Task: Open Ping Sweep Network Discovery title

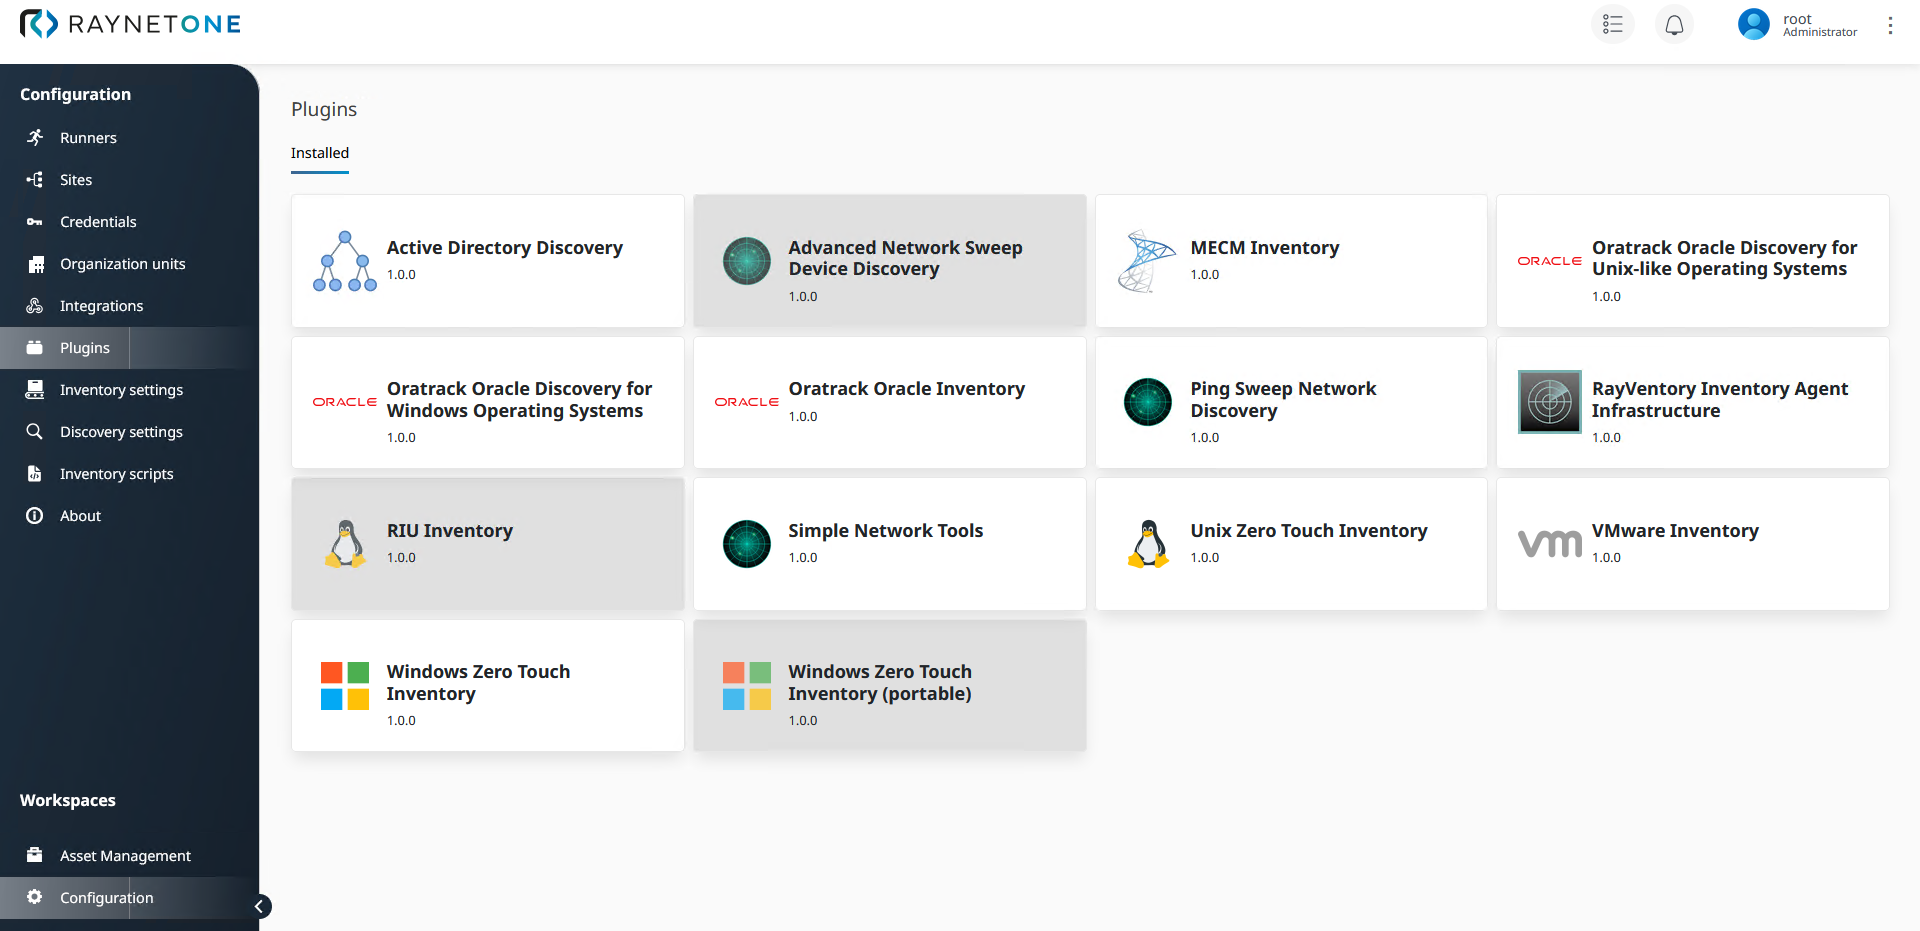Action: tap(1283, 399)
